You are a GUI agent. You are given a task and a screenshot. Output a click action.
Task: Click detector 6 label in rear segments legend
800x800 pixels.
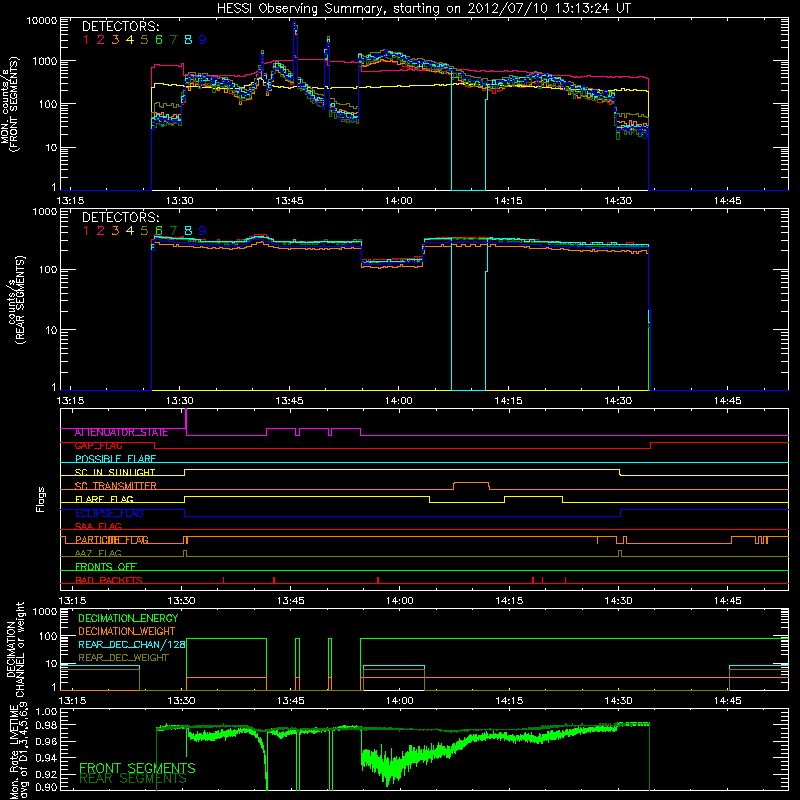[x=159, y=231]
